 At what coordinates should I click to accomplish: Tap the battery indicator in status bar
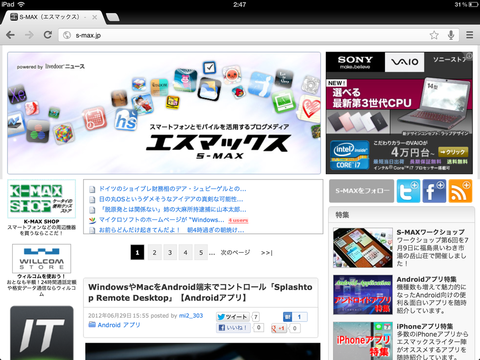pos(473,5)
